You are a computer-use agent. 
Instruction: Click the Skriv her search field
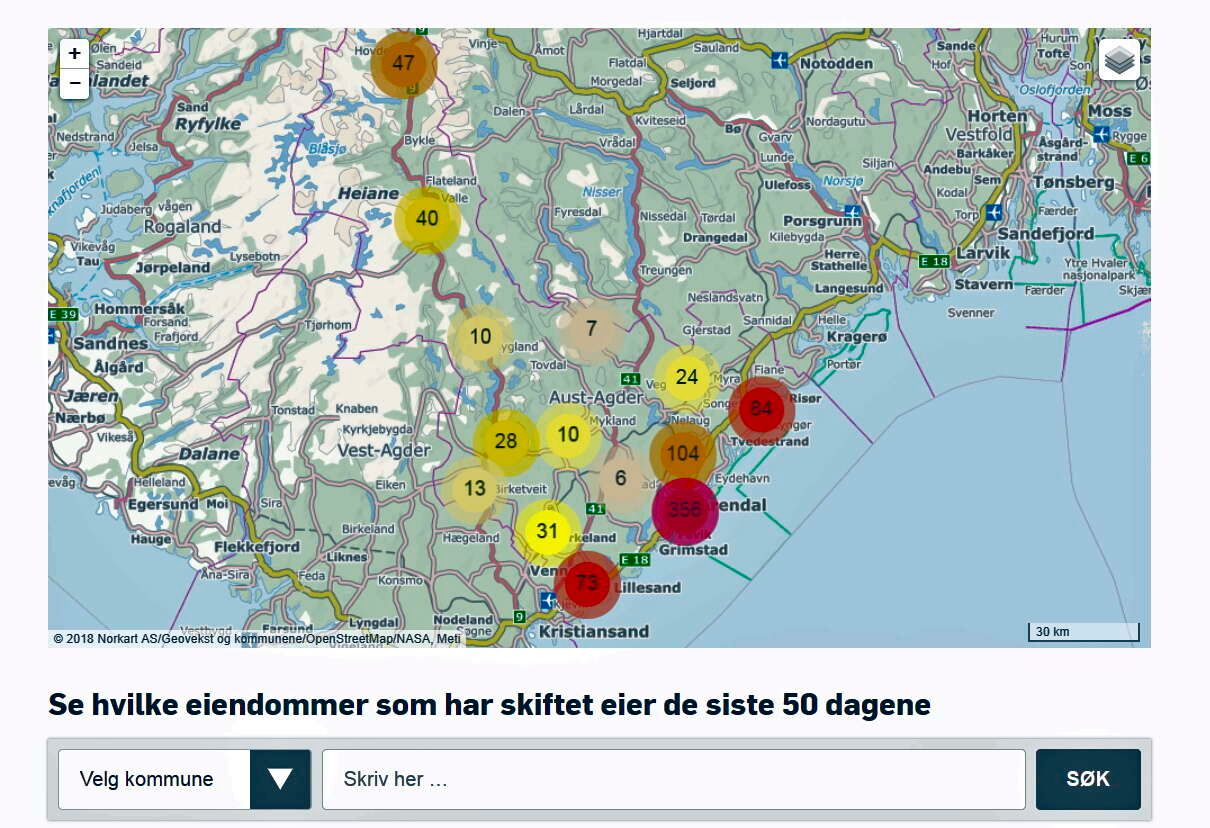[x=673, y=779]
